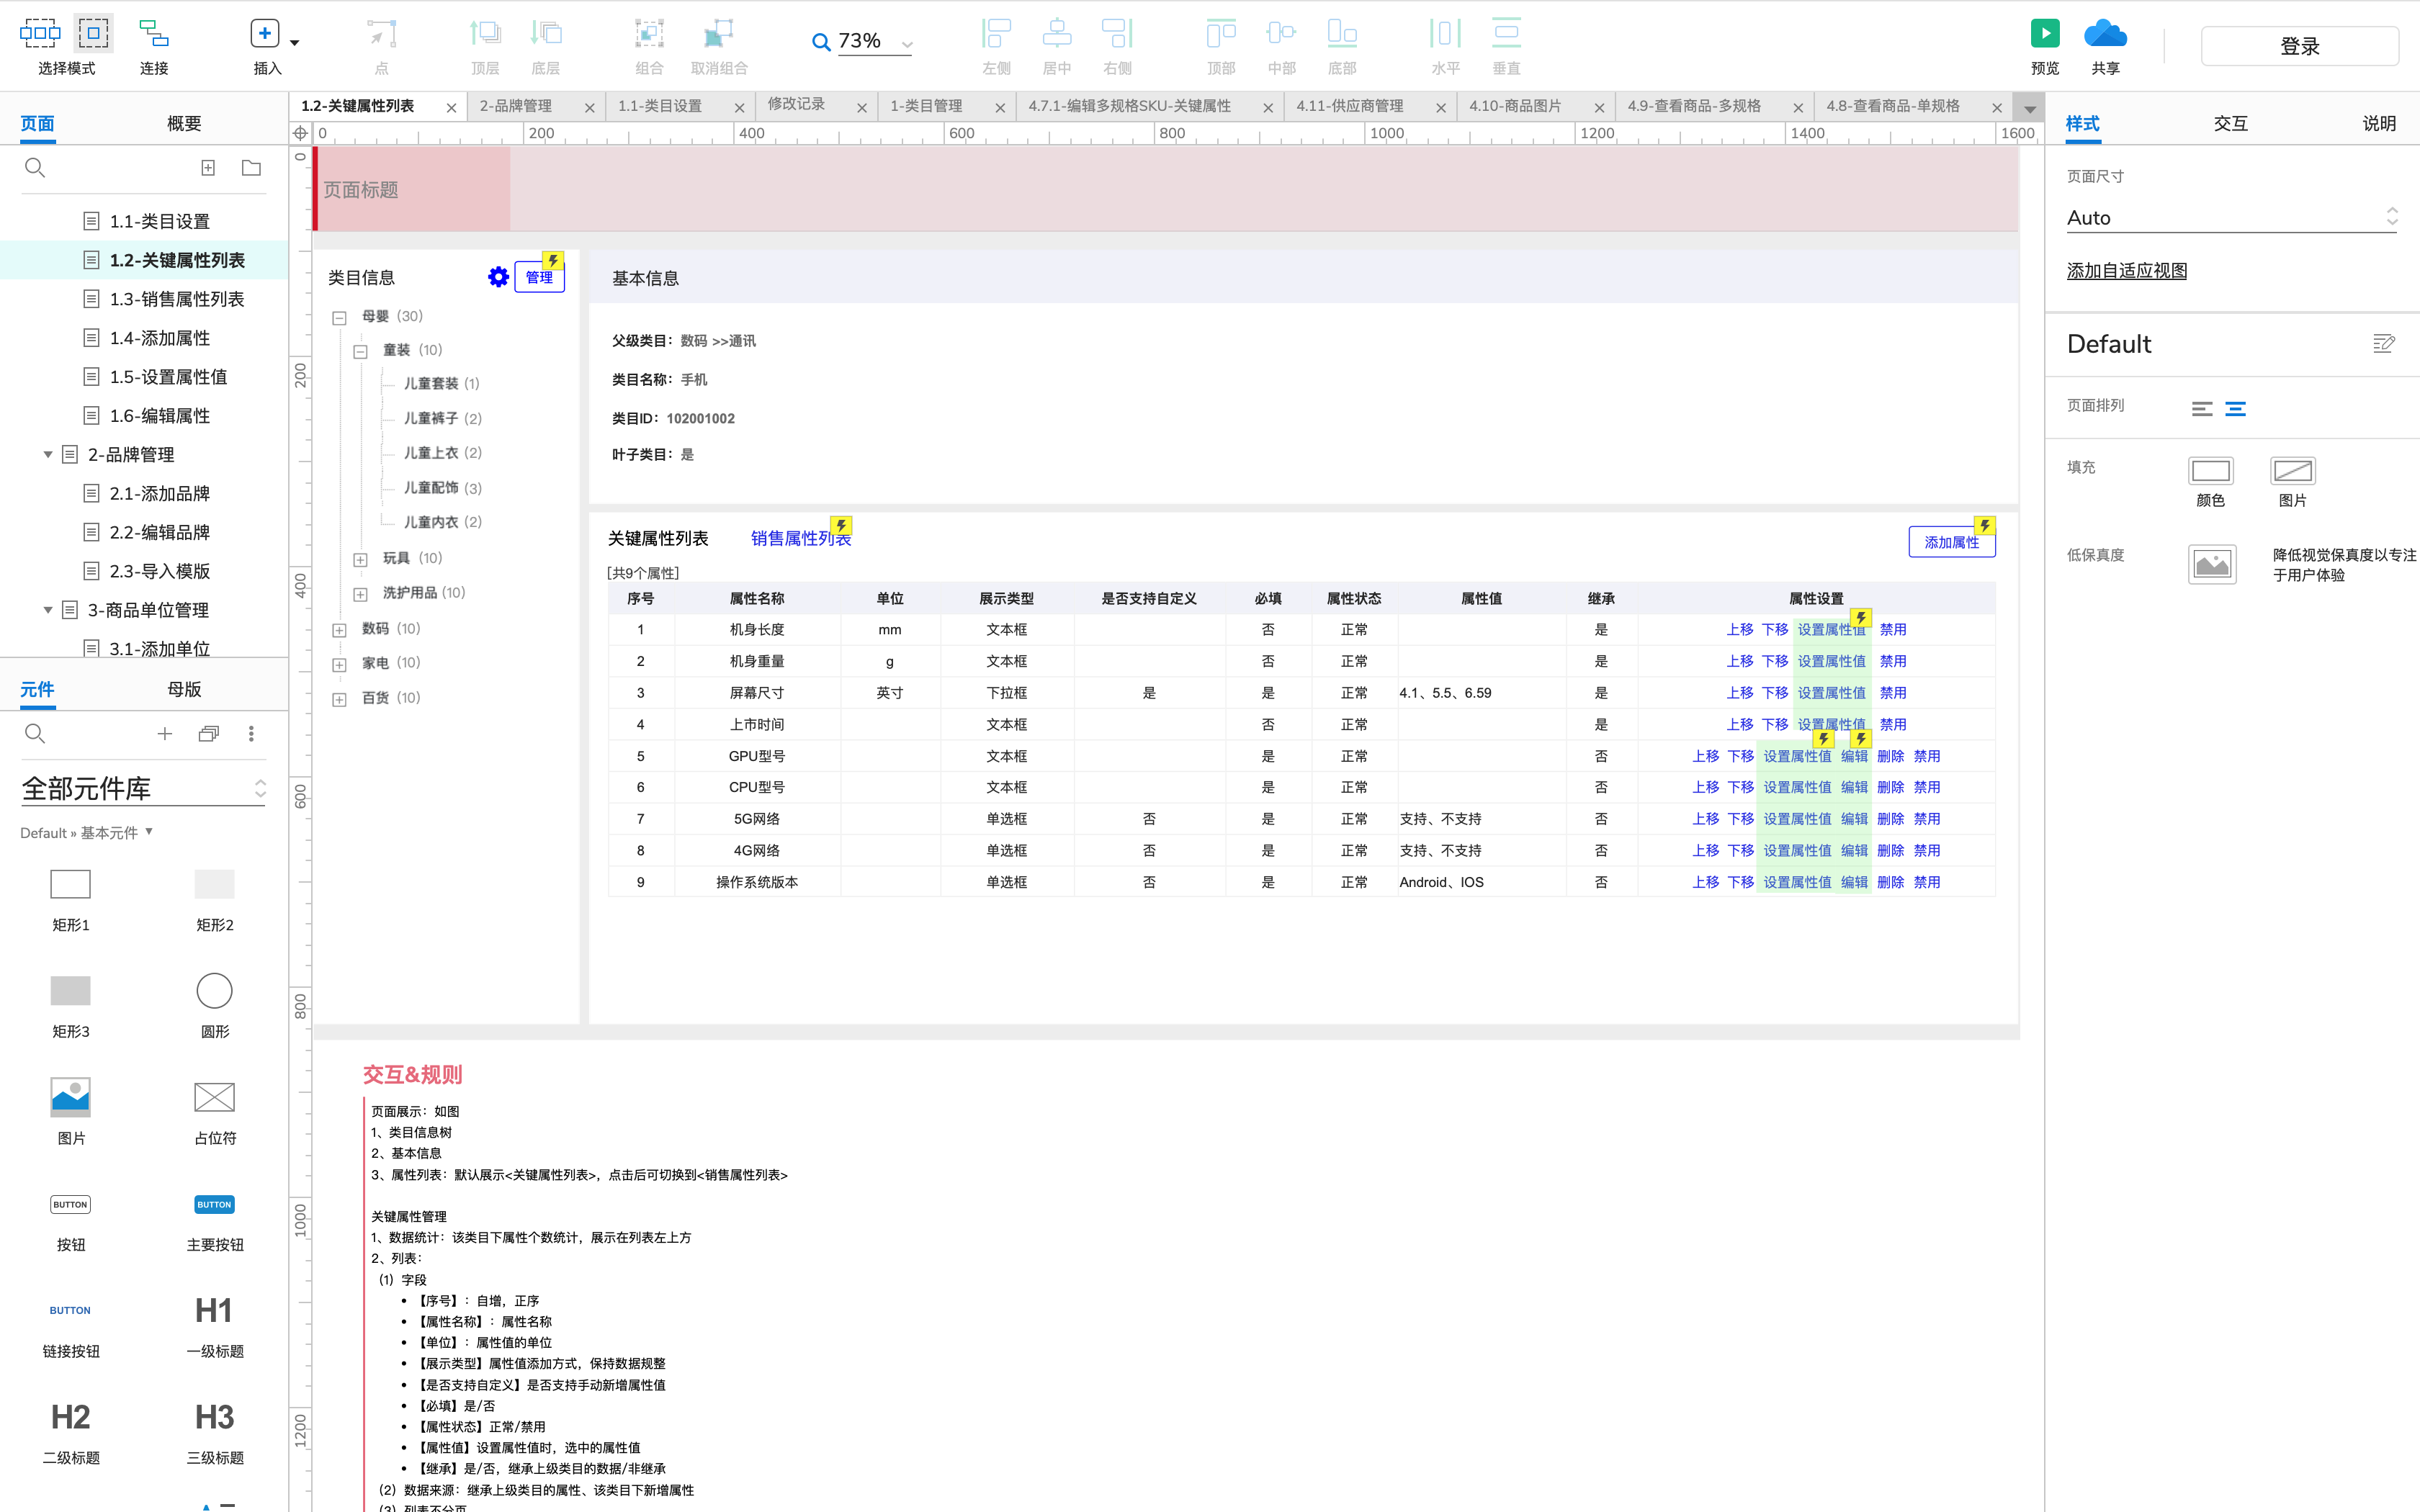Screen dimensions: 2420x1512
Task: Set page alignment to center
Action: (2235, 408)
